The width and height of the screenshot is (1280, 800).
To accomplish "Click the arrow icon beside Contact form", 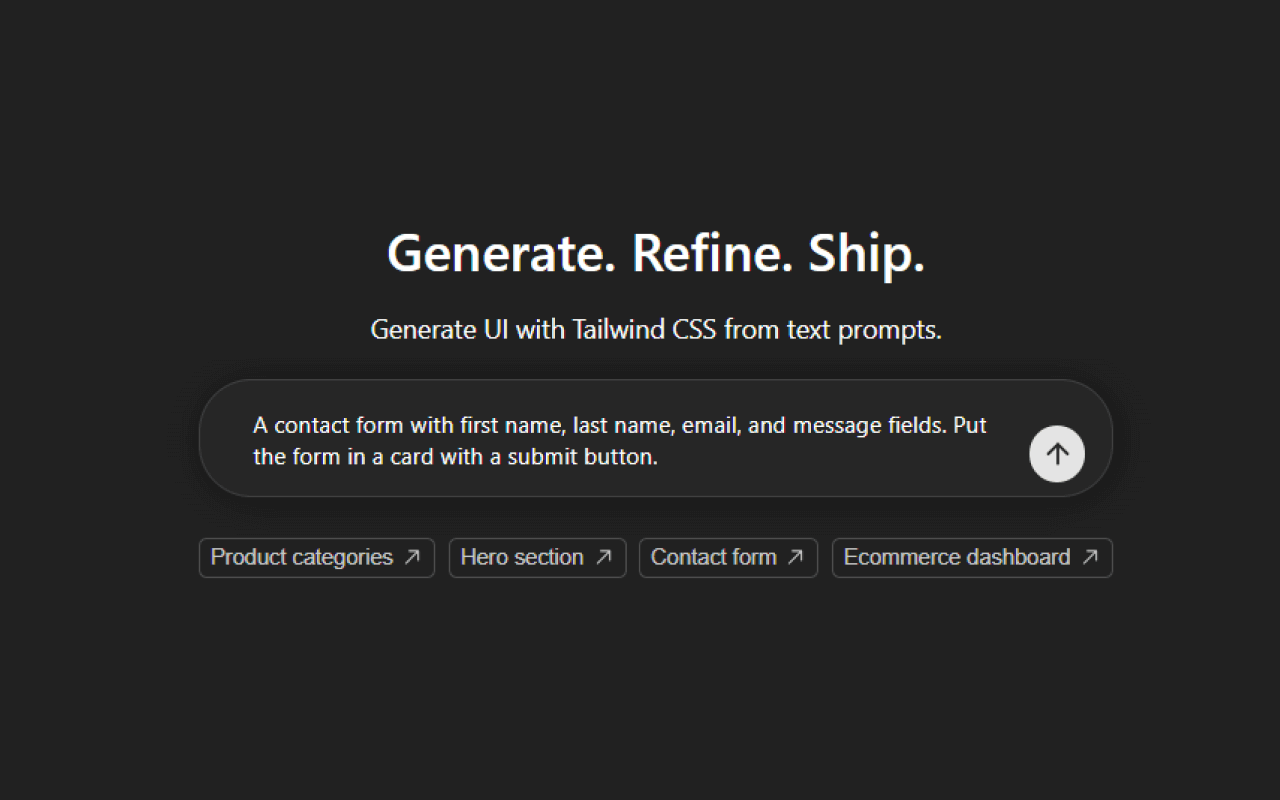I will point(795,557).
